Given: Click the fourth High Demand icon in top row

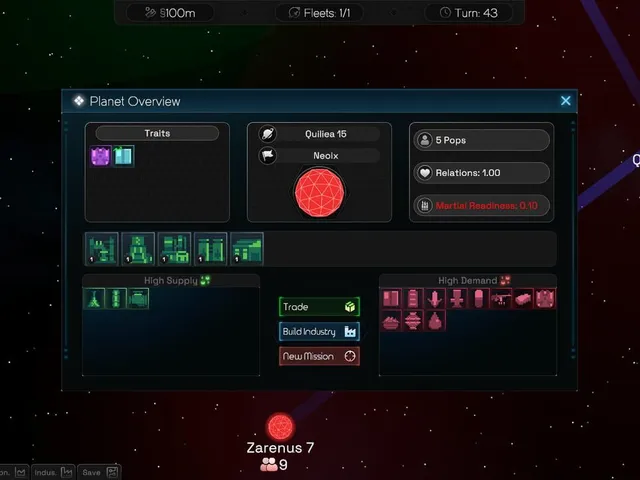Looking at the screenshot, I should click(x=457, y=298).
